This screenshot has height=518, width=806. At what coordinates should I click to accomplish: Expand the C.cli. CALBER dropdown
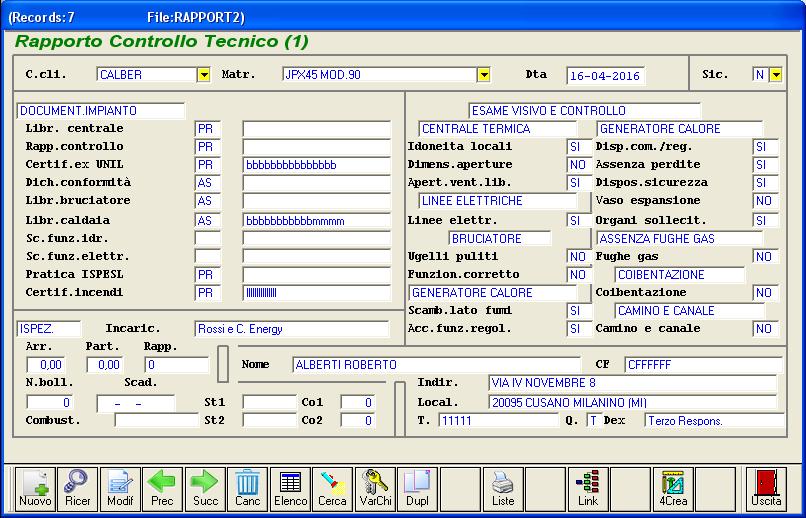pyautogui.click(x=204, y=75)
